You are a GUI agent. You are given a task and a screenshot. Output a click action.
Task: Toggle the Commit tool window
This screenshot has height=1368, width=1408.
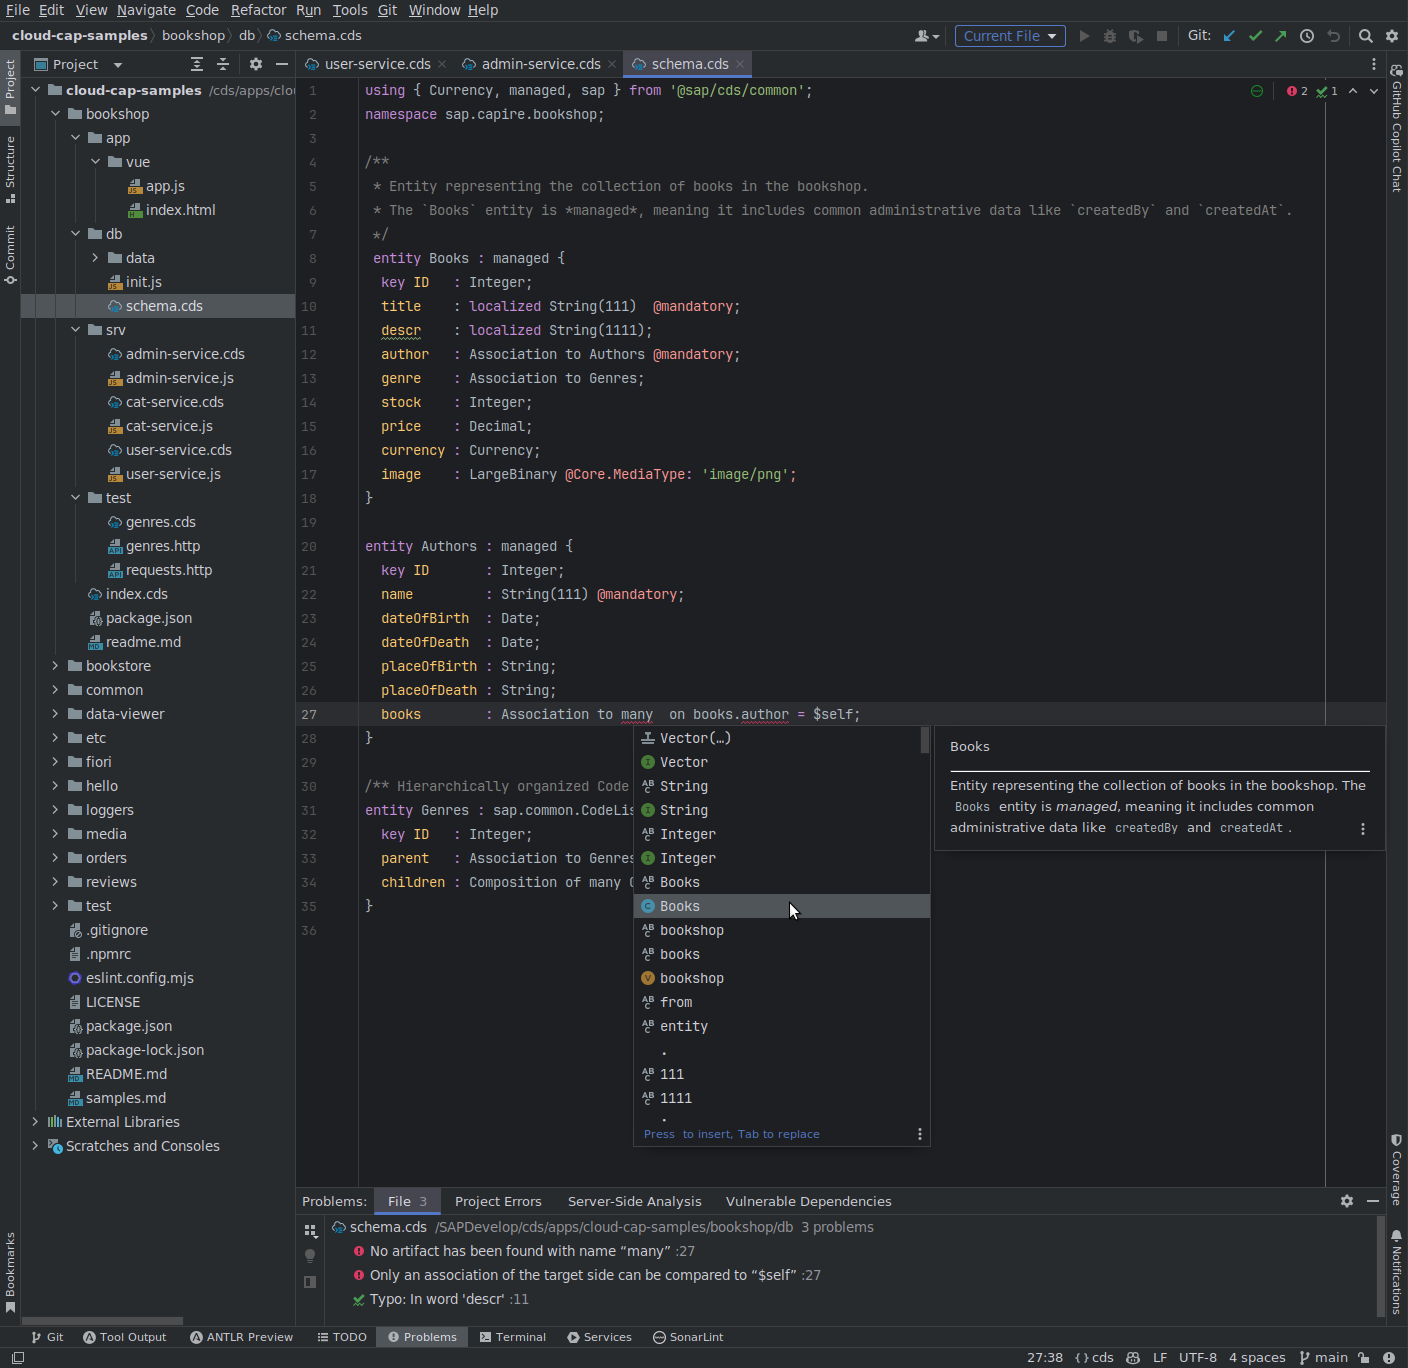[10, 254]
